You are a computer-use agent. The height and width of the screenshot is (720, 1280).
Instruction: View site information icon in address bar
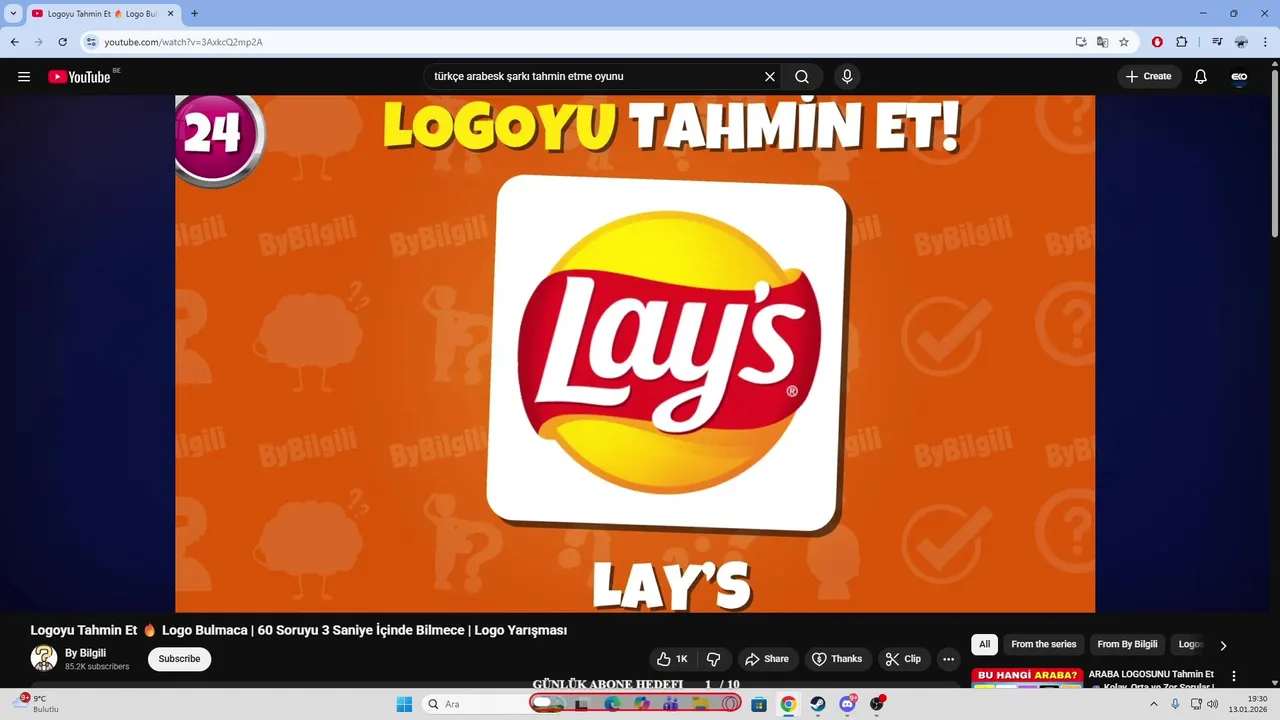(91, 42)
